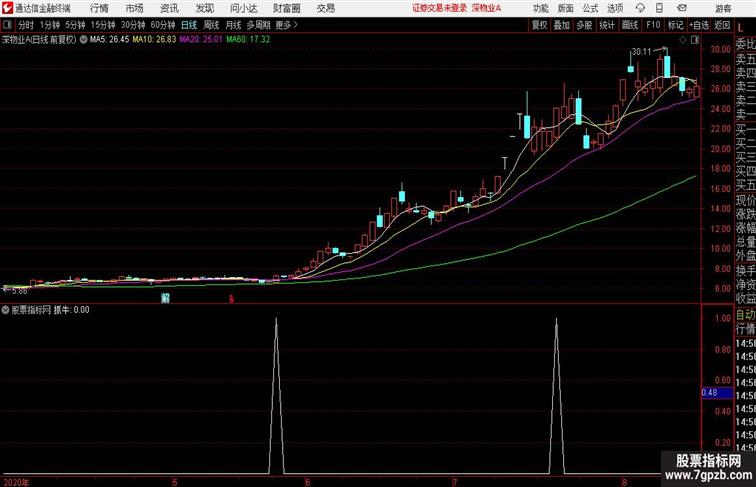Click the MA10: 26.83 label

[x=154, y=40]
